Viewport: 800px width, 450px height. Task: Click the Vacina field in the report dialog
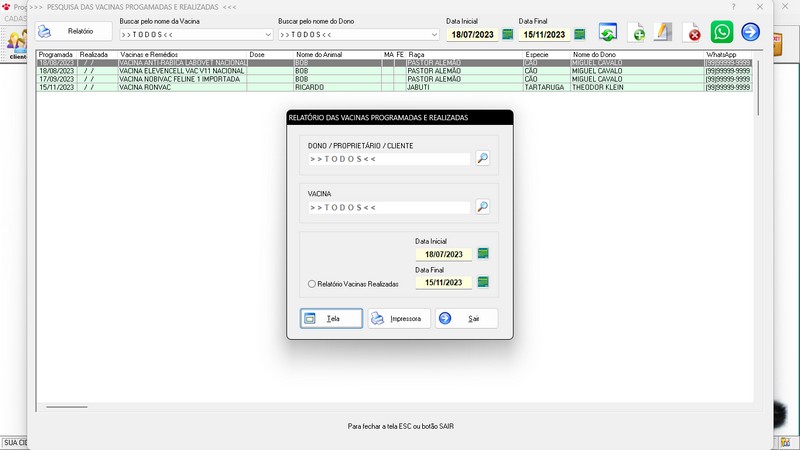coord(389,208)
